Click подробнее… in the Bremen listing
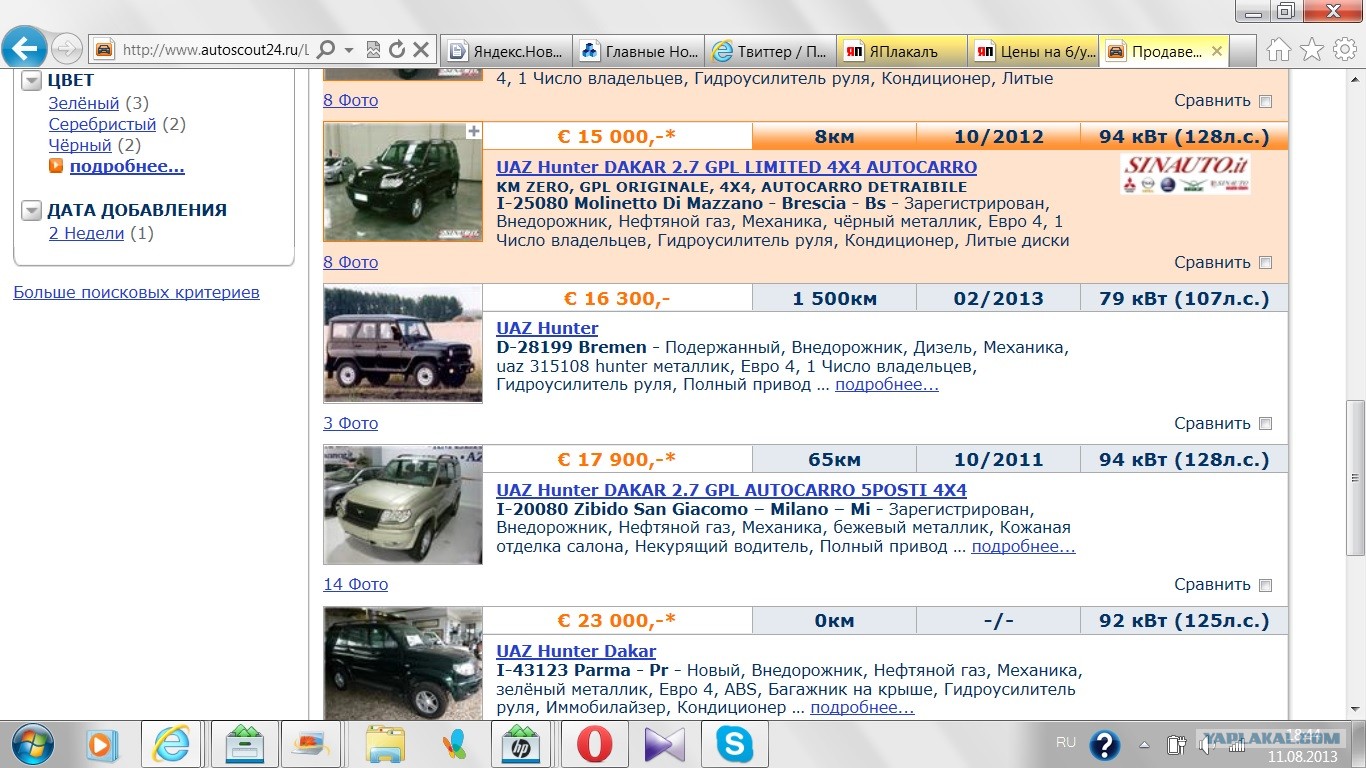The image size is (1366, 768). (887, 384)
